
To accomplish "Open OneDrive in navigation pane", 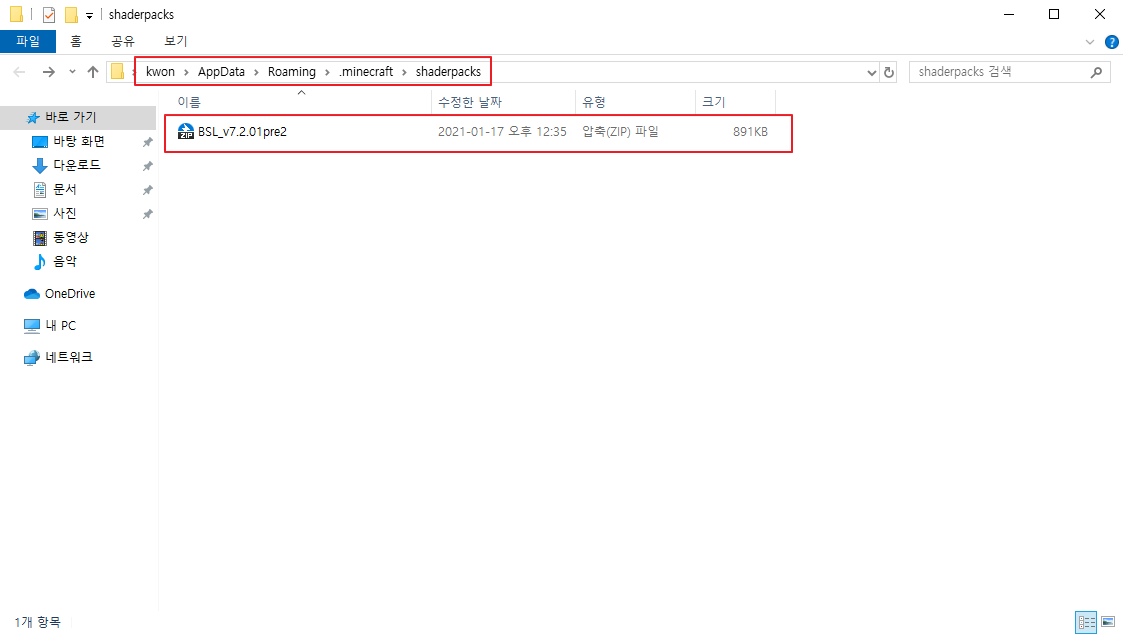I will (69, 294).
